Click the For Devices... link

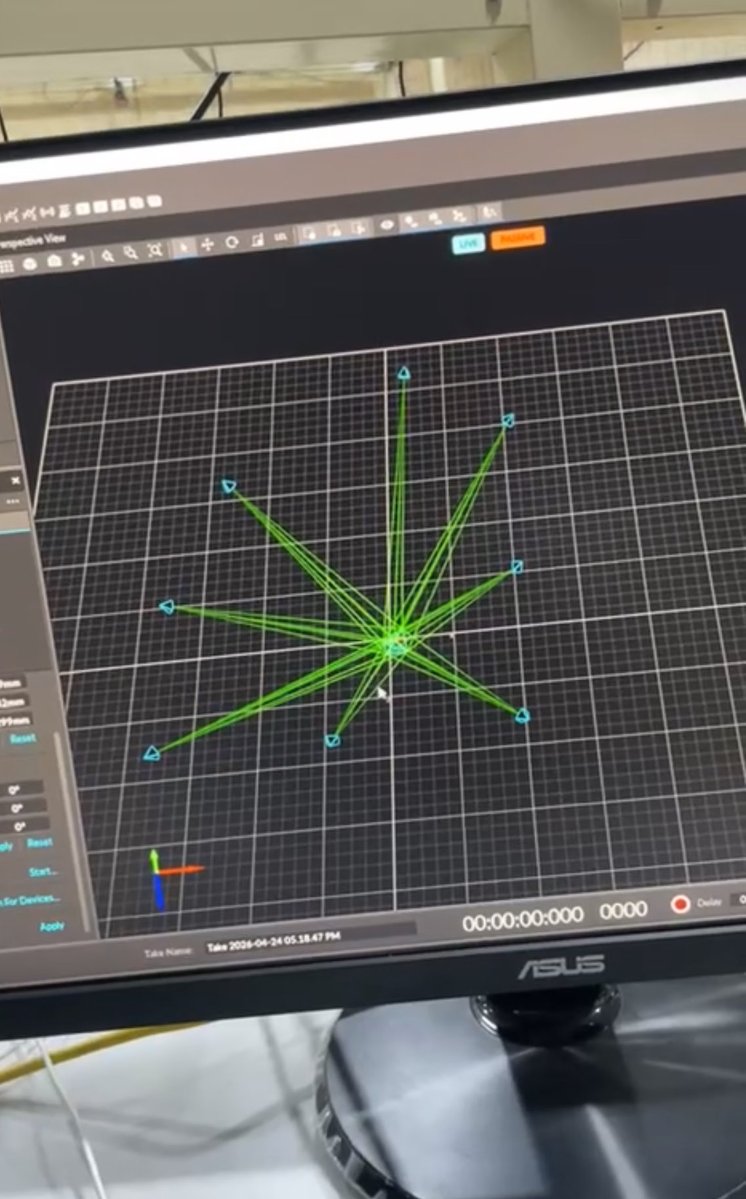tap(29, 900)
